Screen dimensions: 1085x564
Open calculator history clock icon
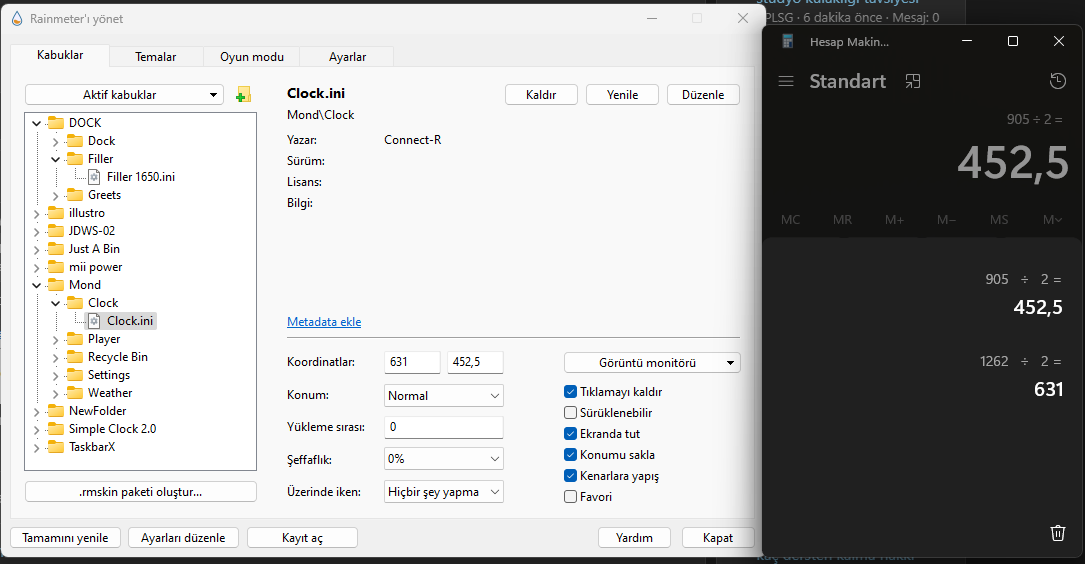click(1057, 82)
